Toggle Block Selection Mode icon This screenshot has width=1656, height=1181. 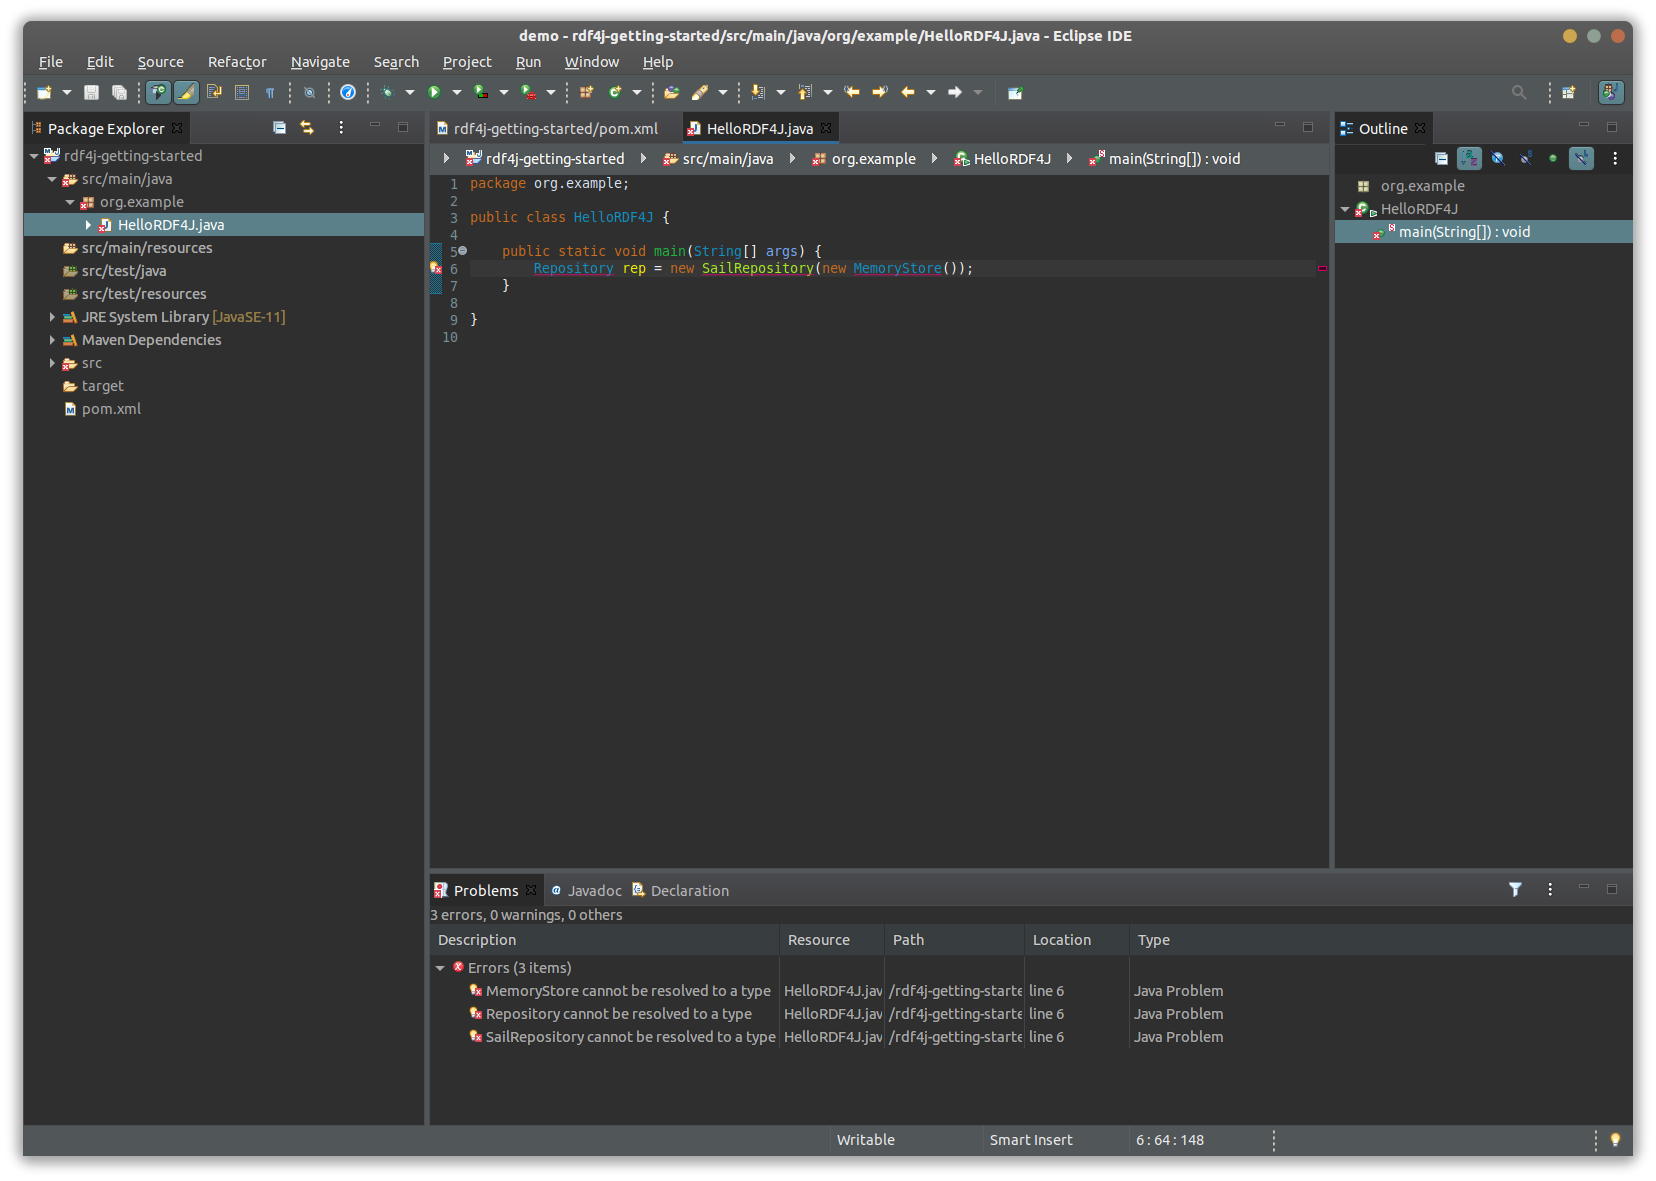click(242, 92)
